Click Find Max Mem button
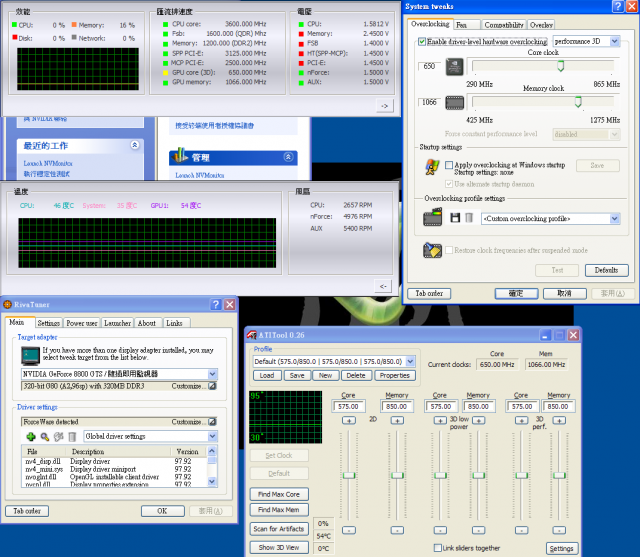 (279, 510)
